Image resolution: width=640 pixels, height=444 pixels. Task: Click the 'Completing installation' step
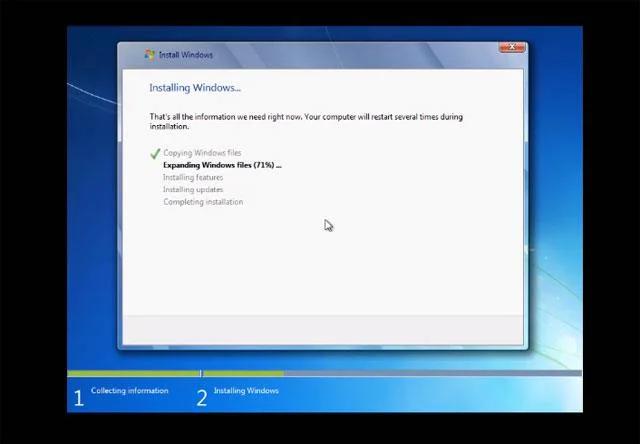(x=203, y=202)
